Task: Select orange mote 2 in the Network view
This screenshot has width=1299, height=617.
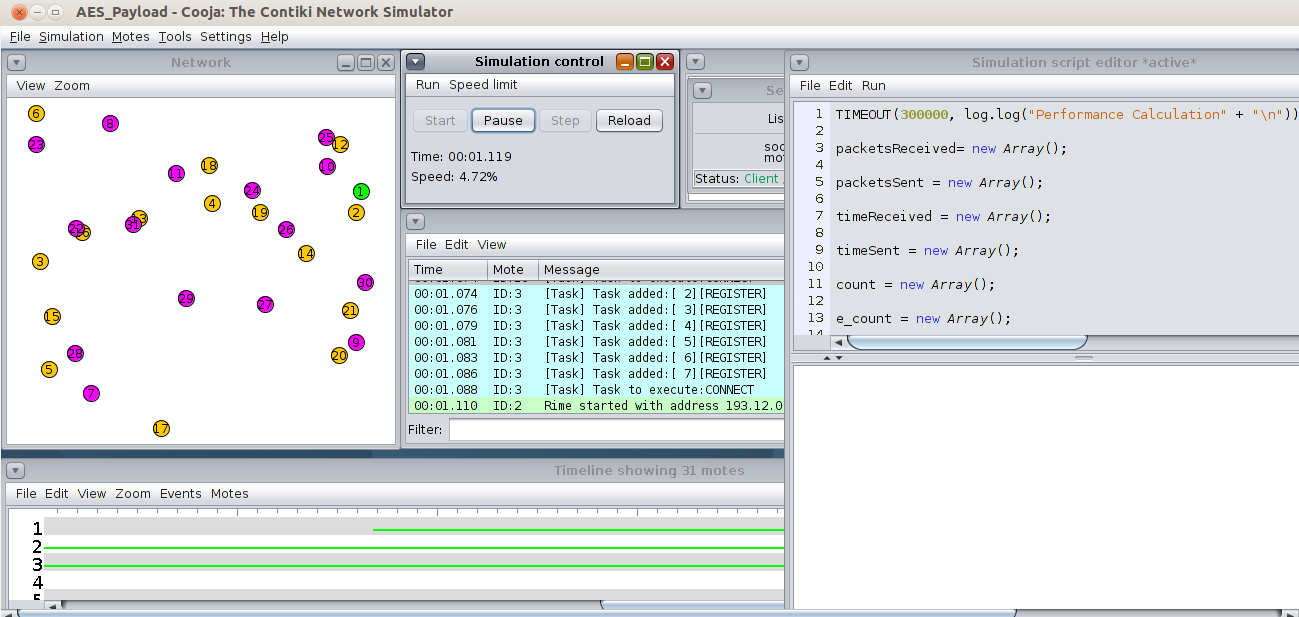Action: (x=356, y=212)
